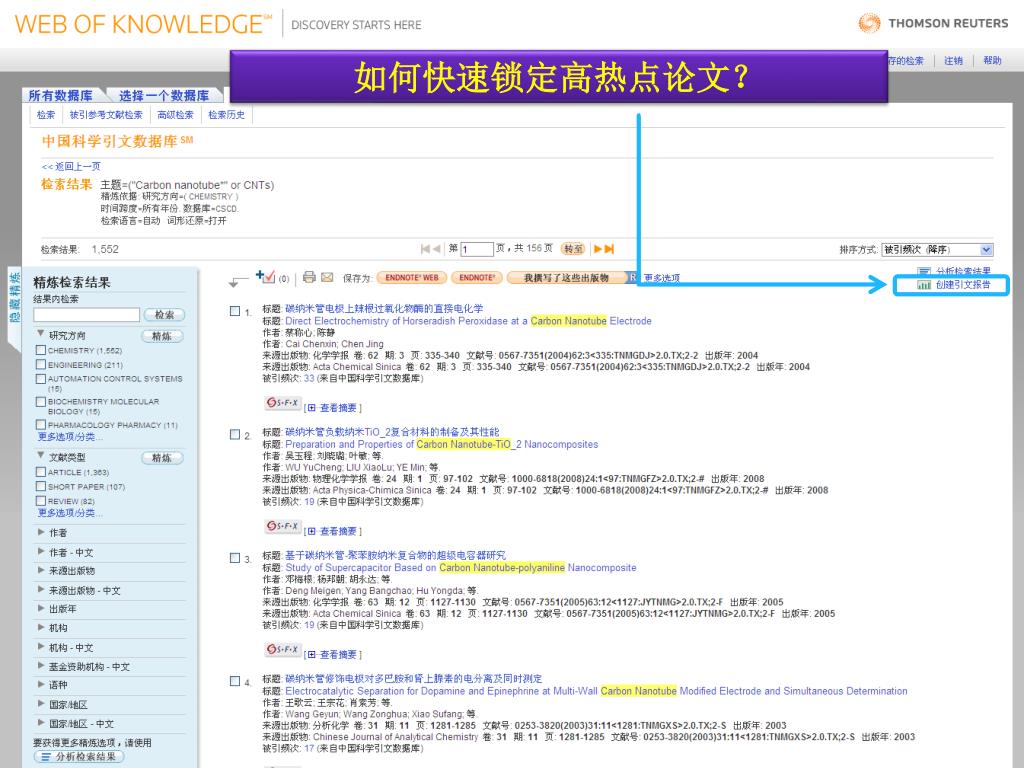Jump to the last results page arrow
1024x768 pixels.
click(609, 249)
